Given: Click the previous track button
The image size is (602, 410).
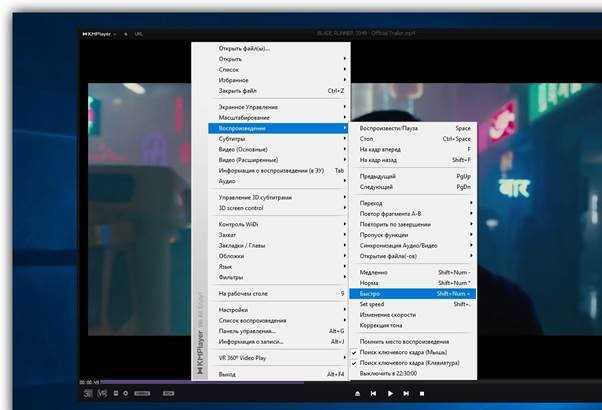Looking at the screenshot, I should (x=373, y=393).
